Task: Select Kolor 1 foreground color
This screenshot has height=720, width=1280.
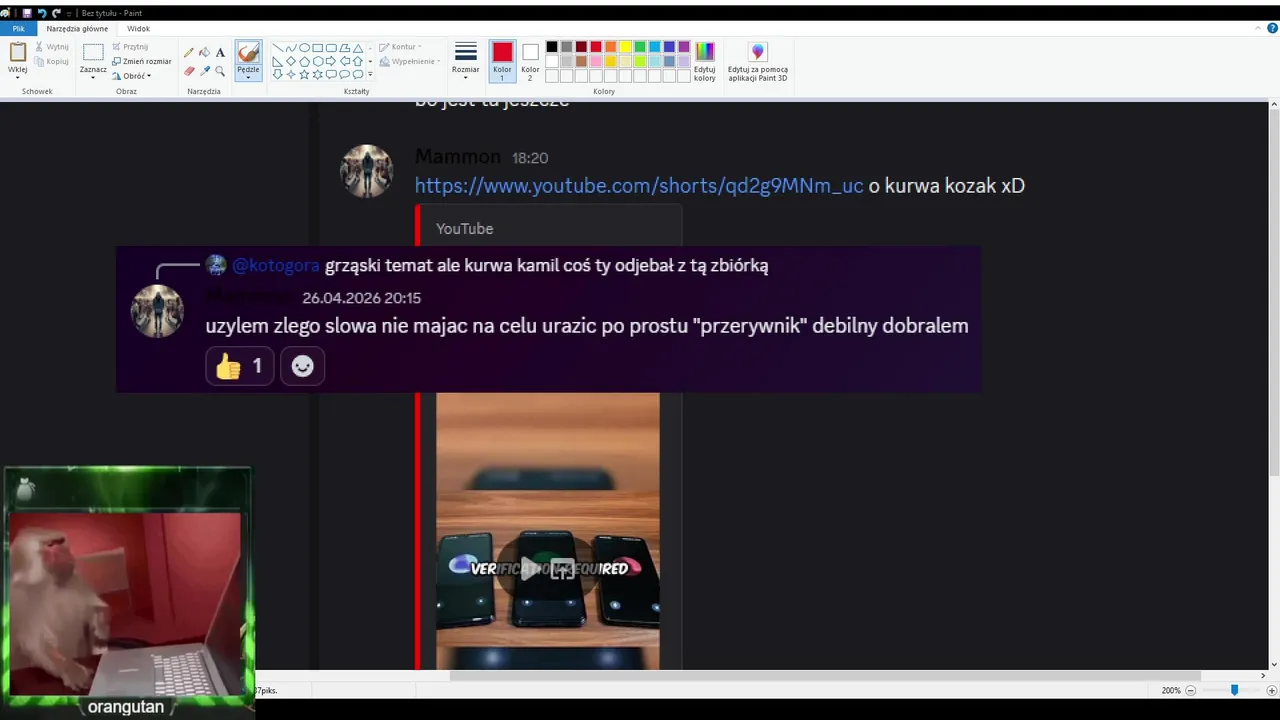Action: (503, 61)
